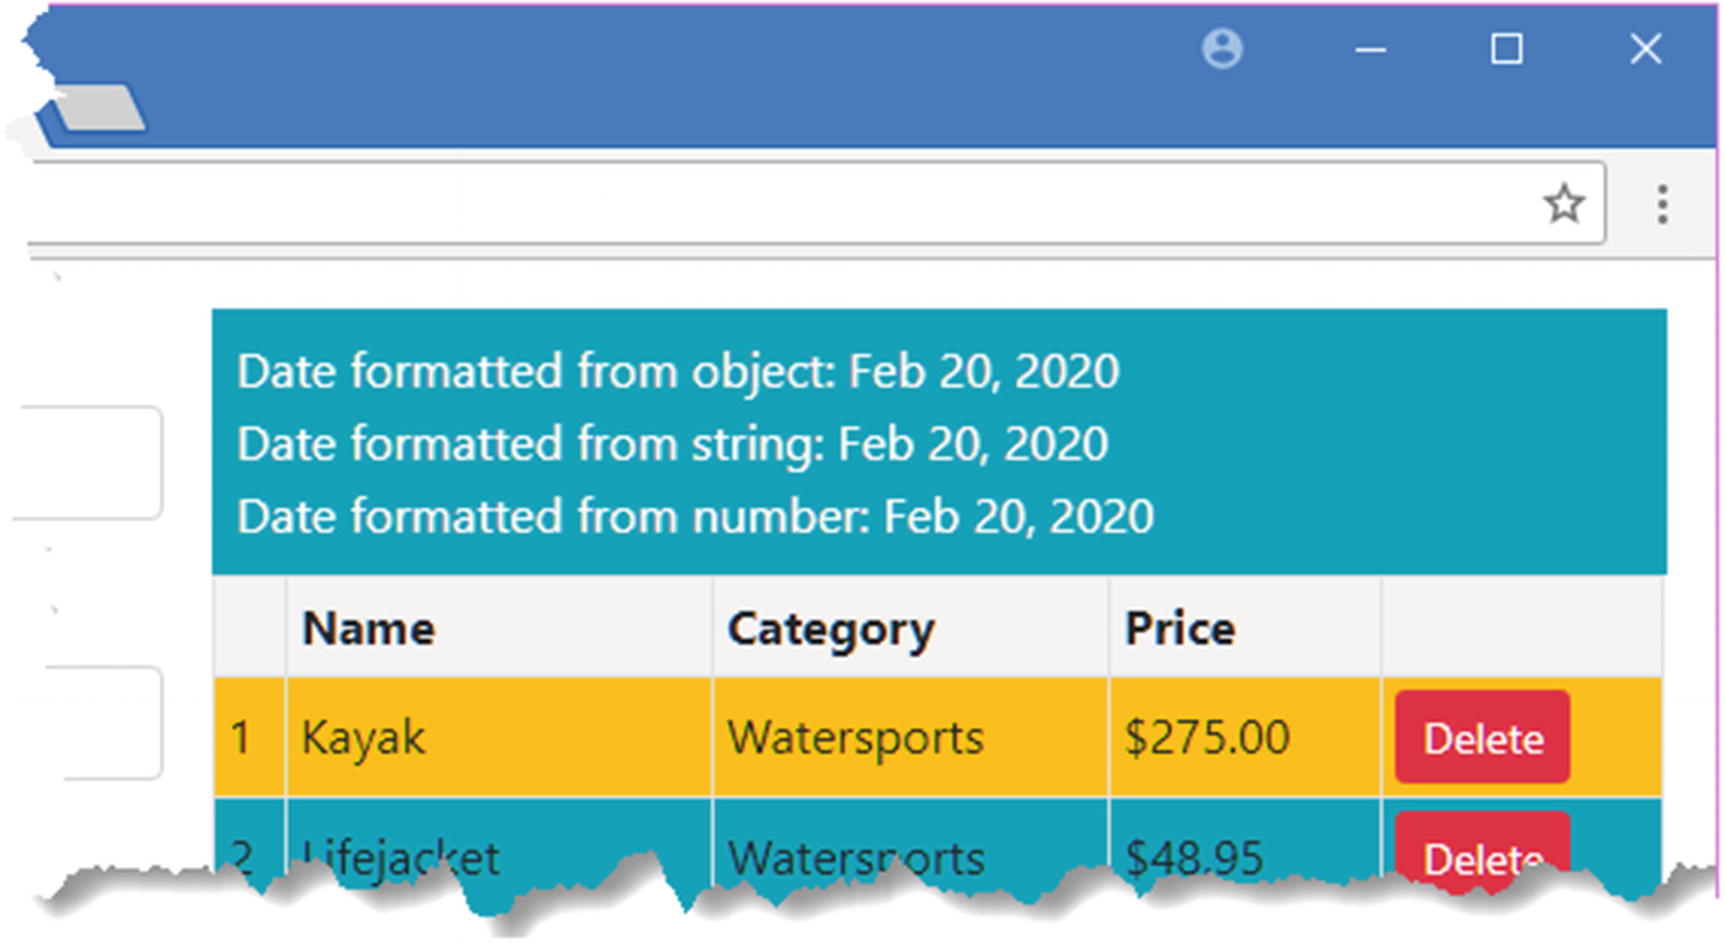Click the Name column header
This screenshot has height=944, width=1725.
[368, 629]
